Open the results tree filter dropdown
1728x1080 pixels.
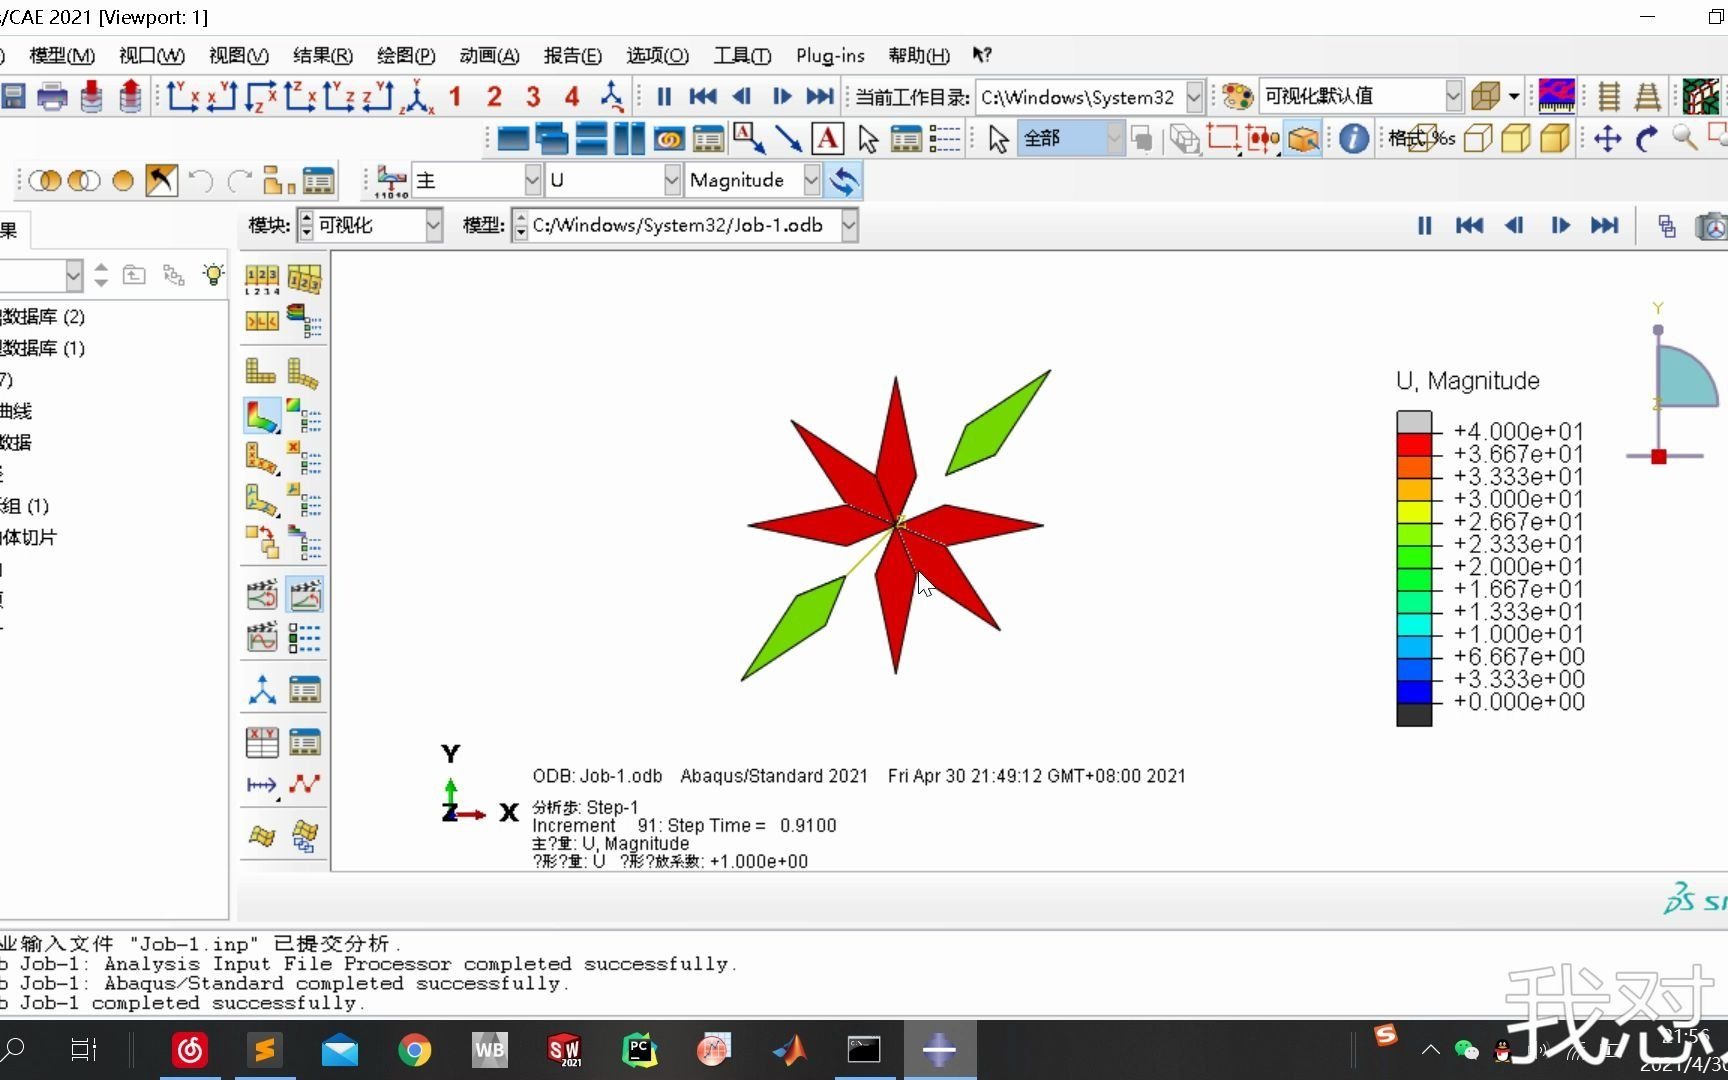coord(73,275)
